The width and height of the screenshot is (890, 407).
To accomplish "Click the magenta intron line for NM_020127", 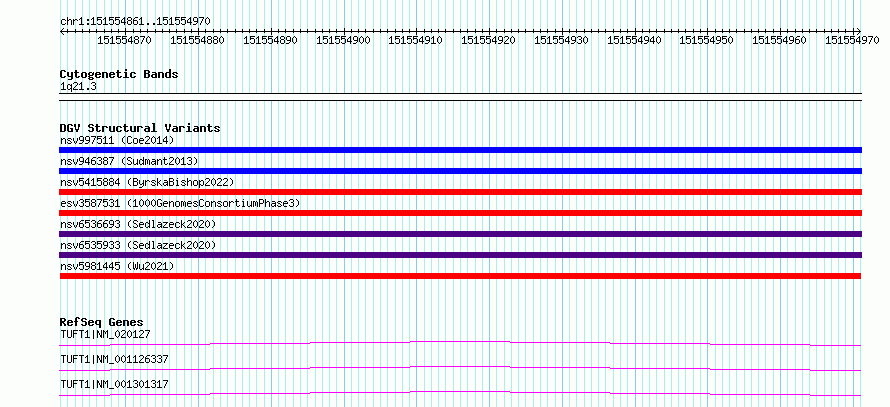I will (x=460, y=343).
